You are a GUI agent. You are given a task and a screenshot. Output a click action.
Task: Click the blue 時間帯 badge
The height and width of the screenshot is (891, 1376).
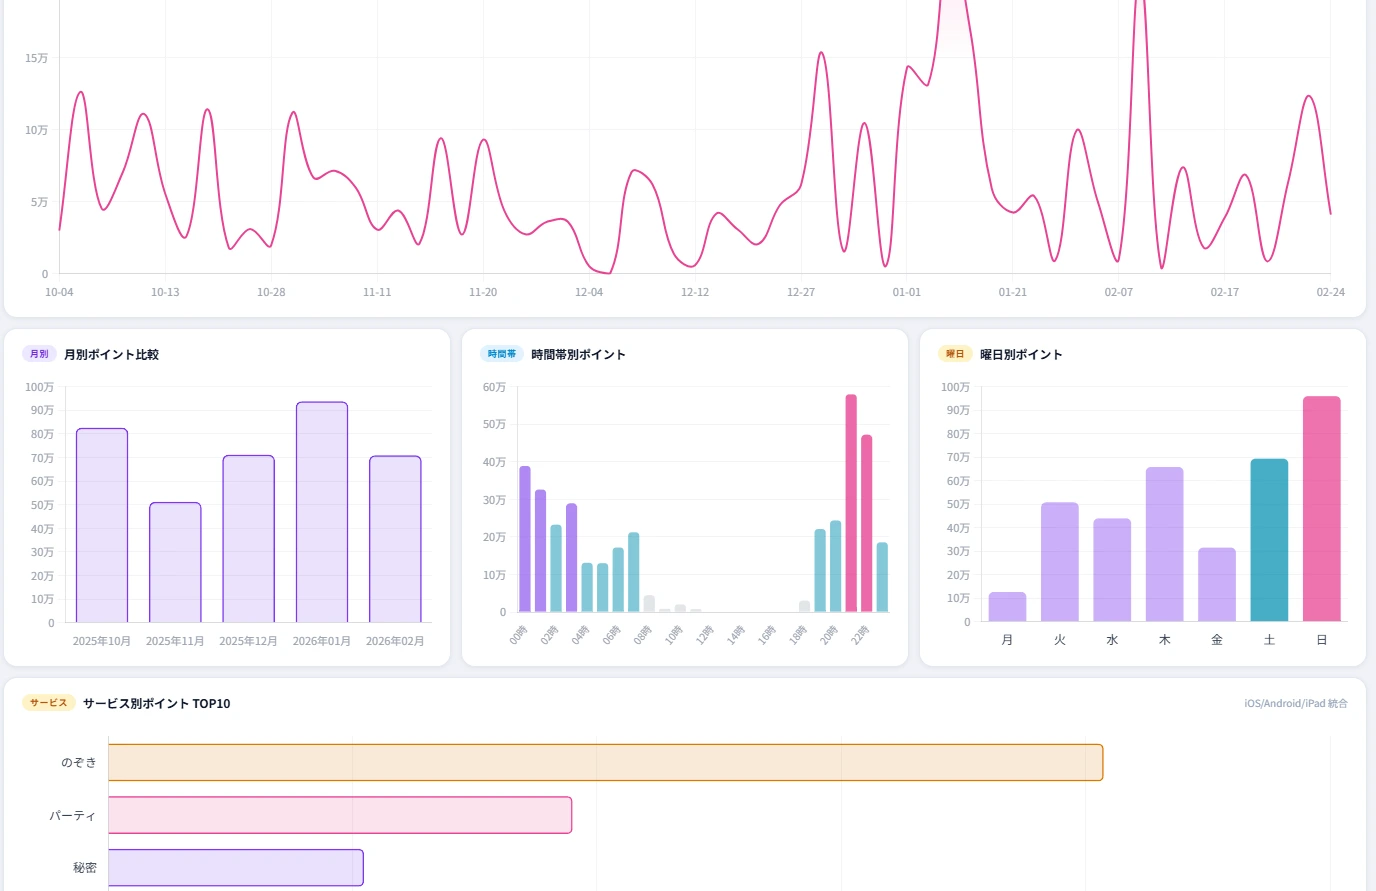pyautogui.click(x=502, y=354)
